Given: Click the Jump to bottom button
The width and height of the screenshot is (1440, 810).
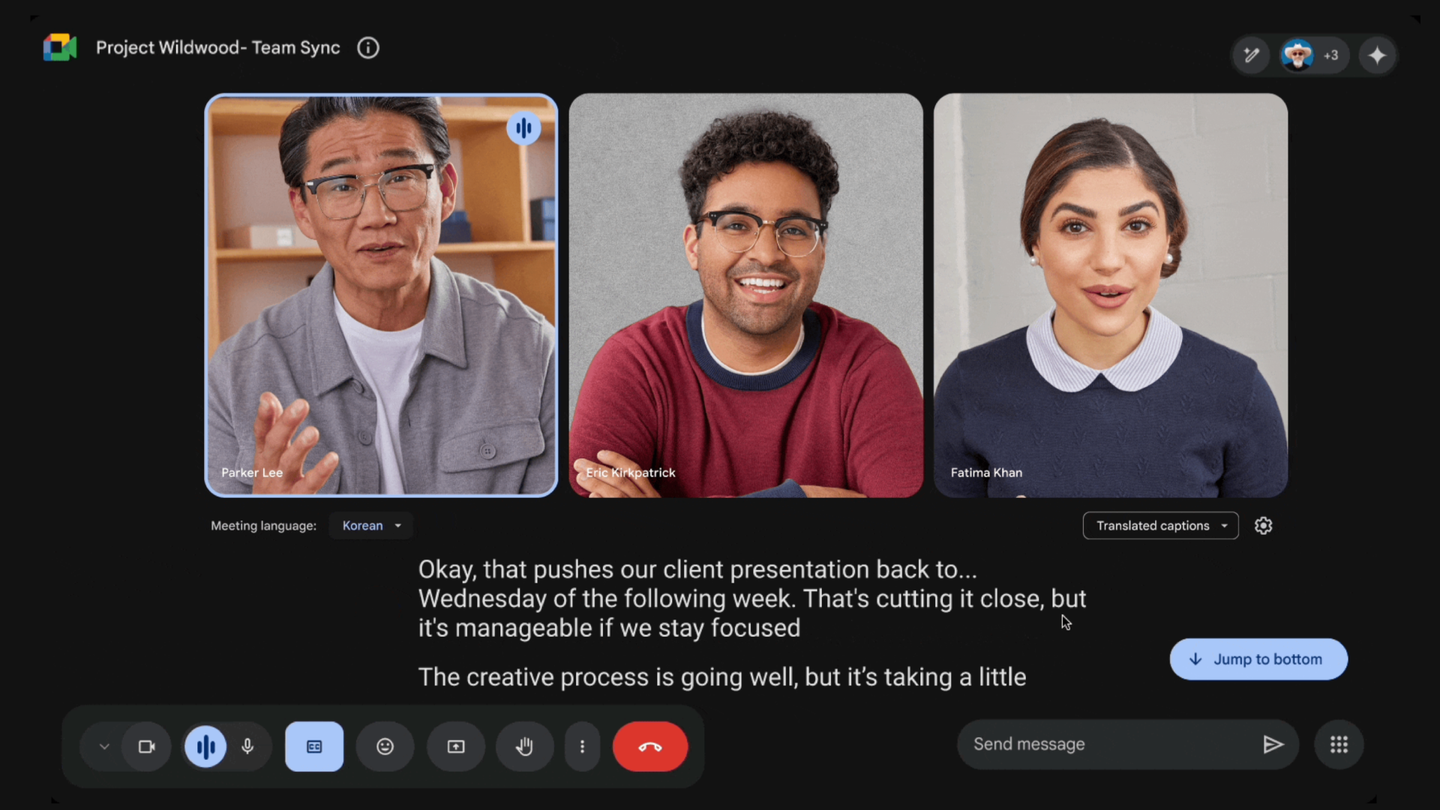Looking at the screenshot, I should (1258, 659).
